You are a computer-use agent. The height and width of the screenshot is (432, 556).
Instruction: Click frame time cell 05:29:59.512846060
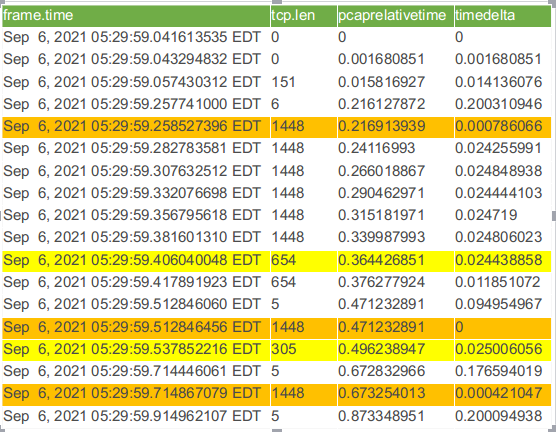click(136, 304)
